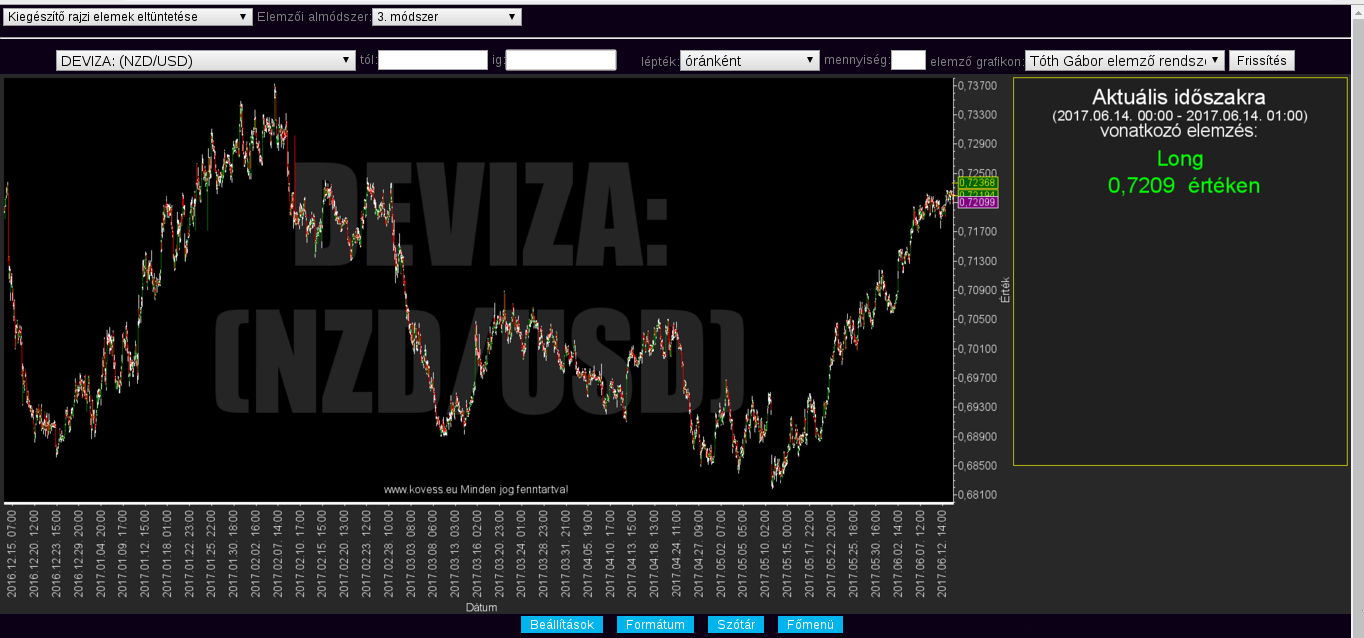Open the DEVIZA: (NZD/USD) instrument selector
Screen dimensions: 1364x638
(x=206, y=61)
